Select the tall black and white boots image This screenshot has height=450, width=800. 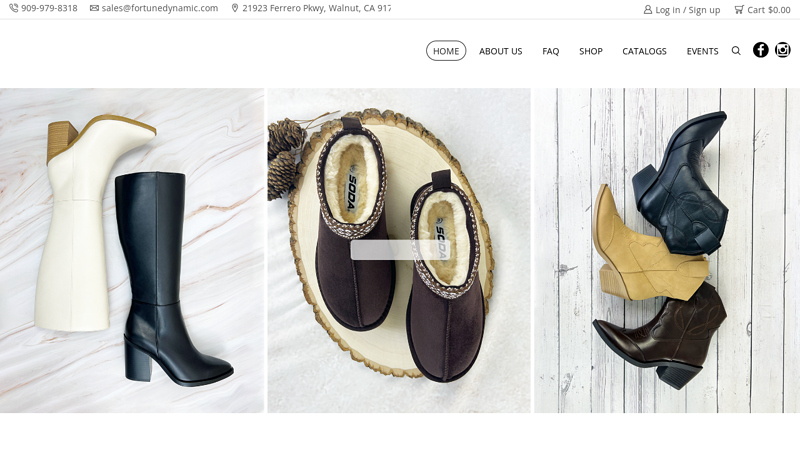point(132,250)
